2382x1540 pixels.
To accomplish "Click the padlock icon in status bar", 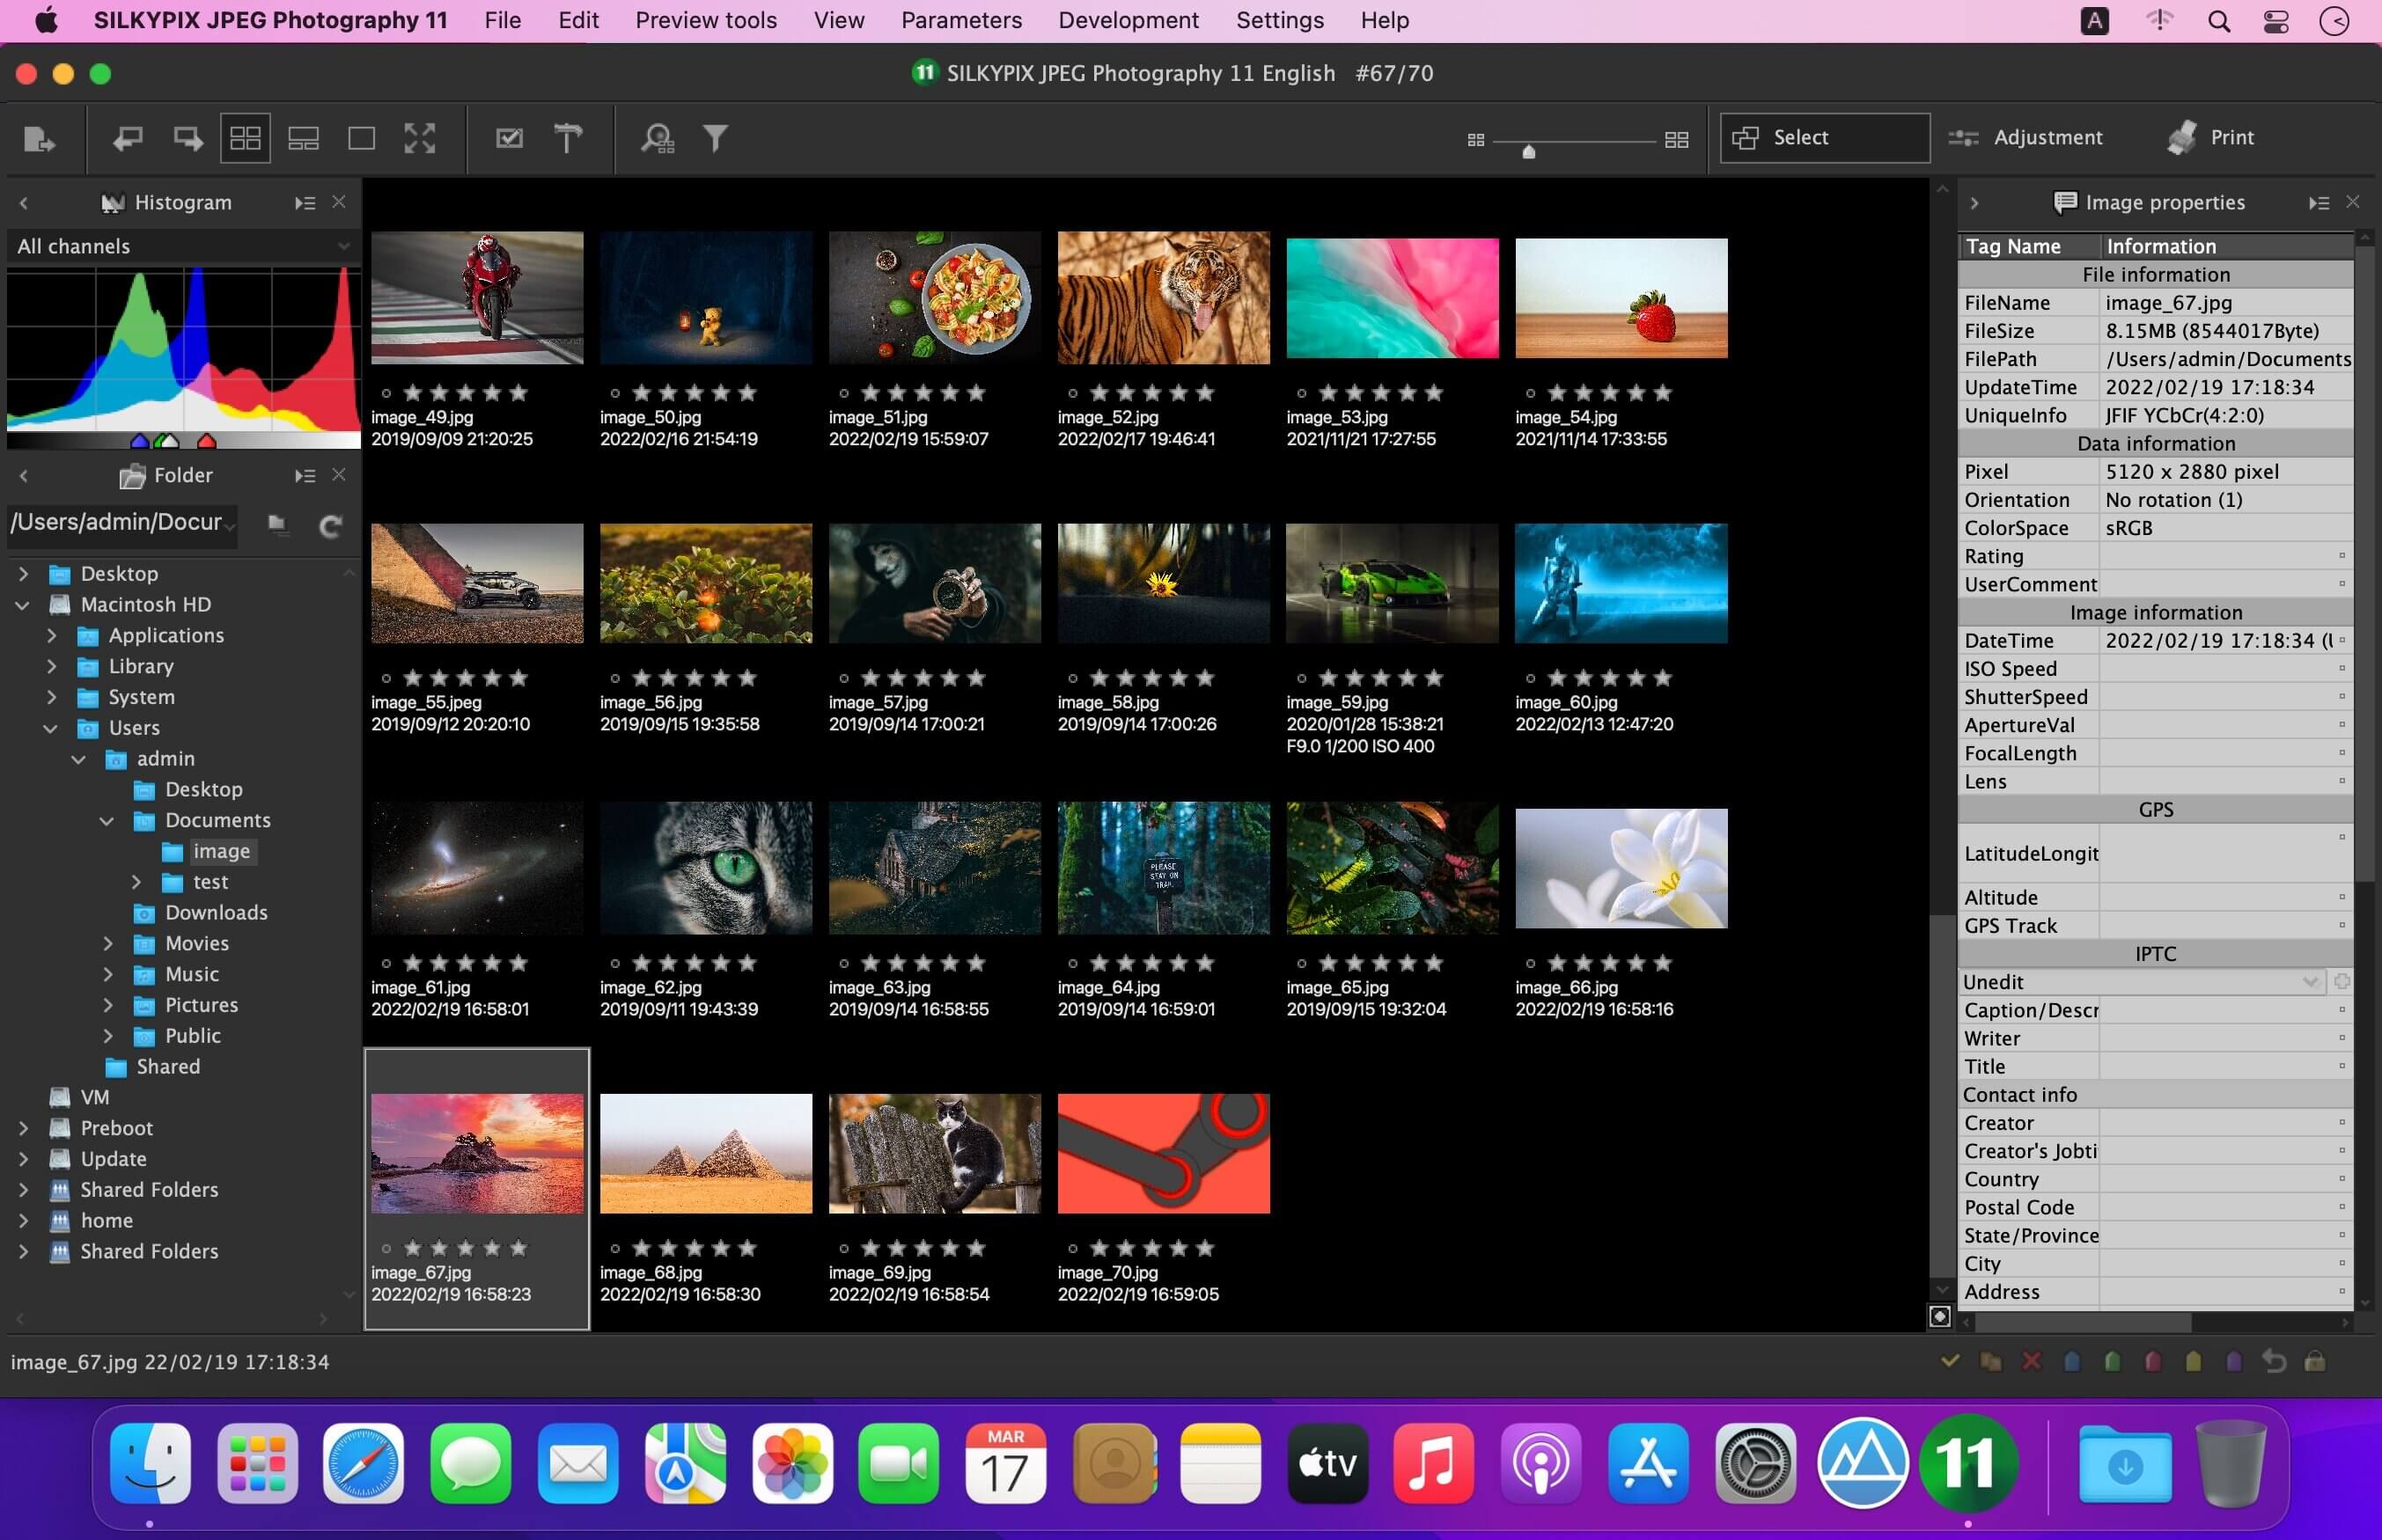I will pyautogui.click(x=2314, y=1361).
